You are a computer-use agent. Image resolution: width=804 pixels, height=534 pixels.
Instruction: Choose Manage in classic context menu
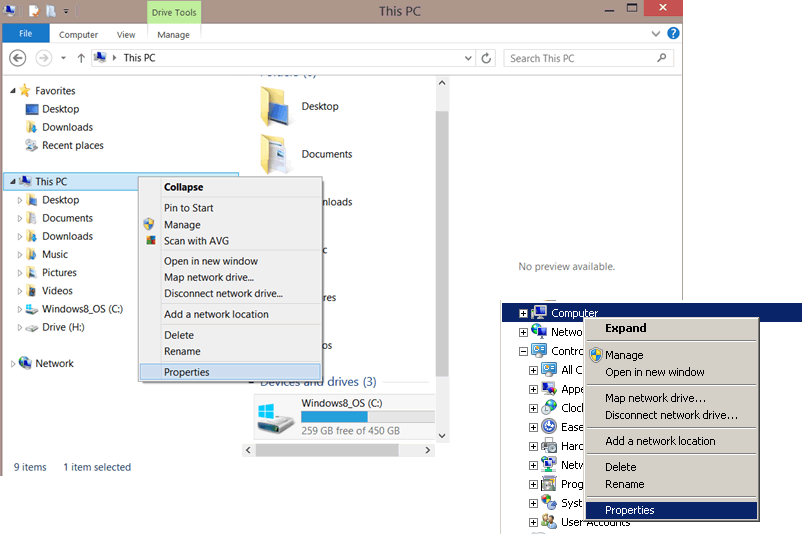(624, 355)
